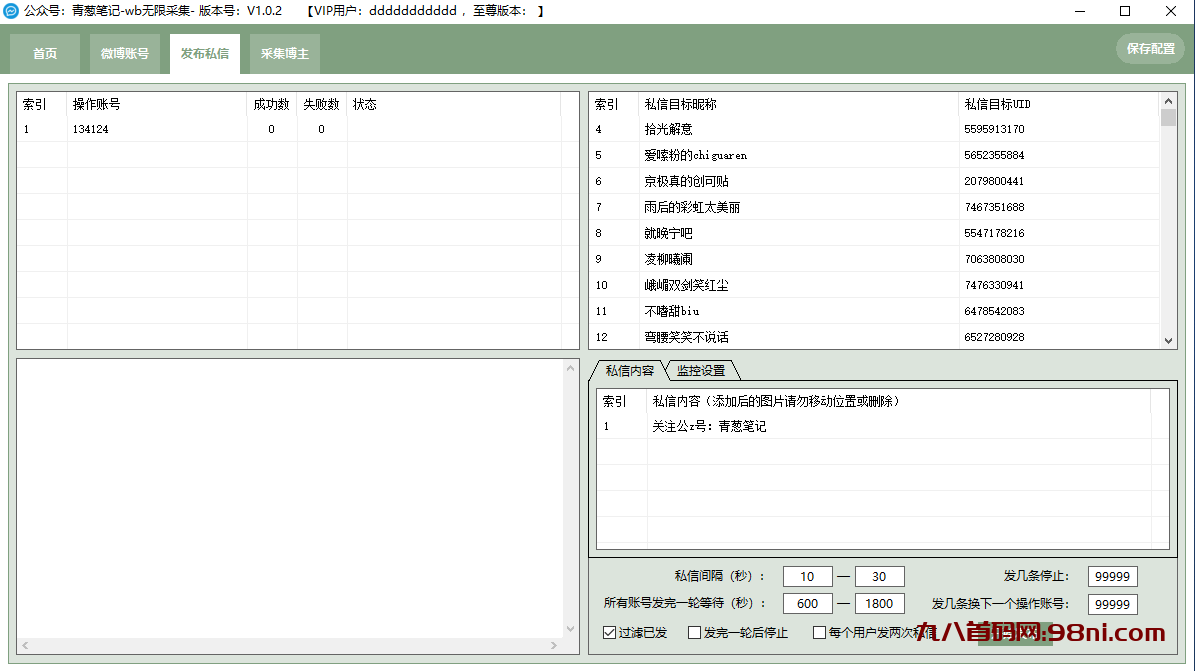The image size is (1195, 671).
Task: Switch to the 采集博主 tab
Action: pos(284,53)
